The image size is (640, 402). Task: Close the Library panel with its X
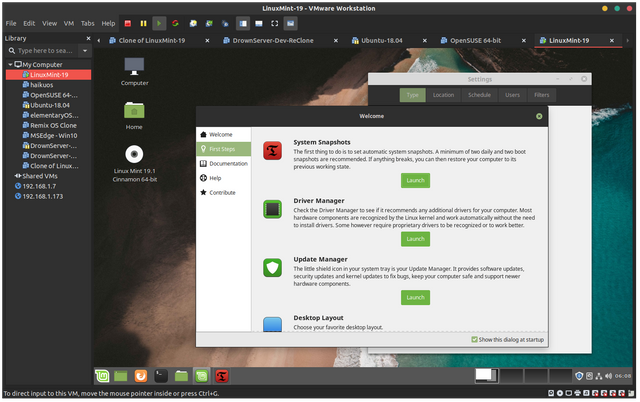click(88, 38)
